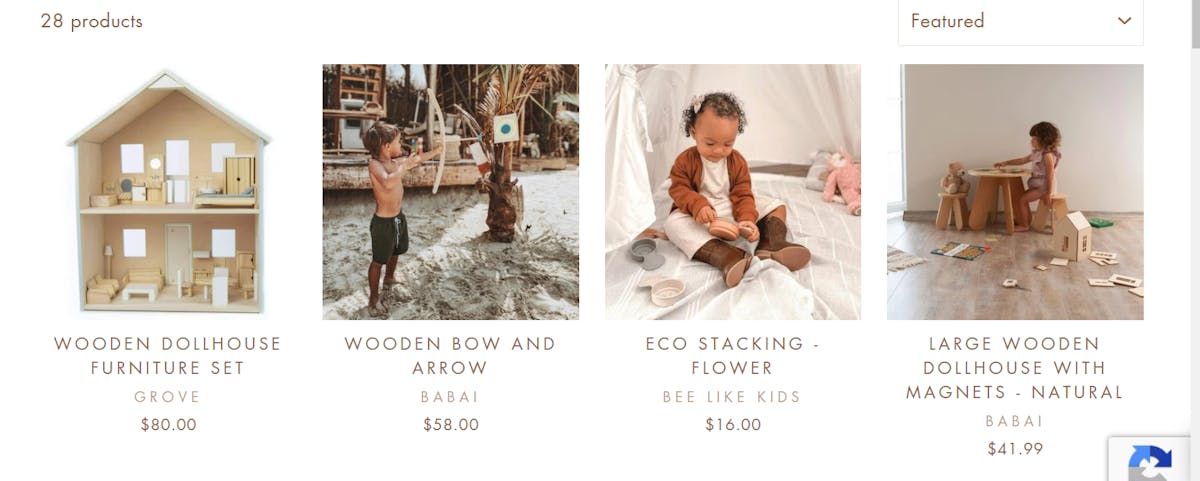Click the $80.00 price
Viewport: 1200px width, 481px height.
tap(168, 424)
